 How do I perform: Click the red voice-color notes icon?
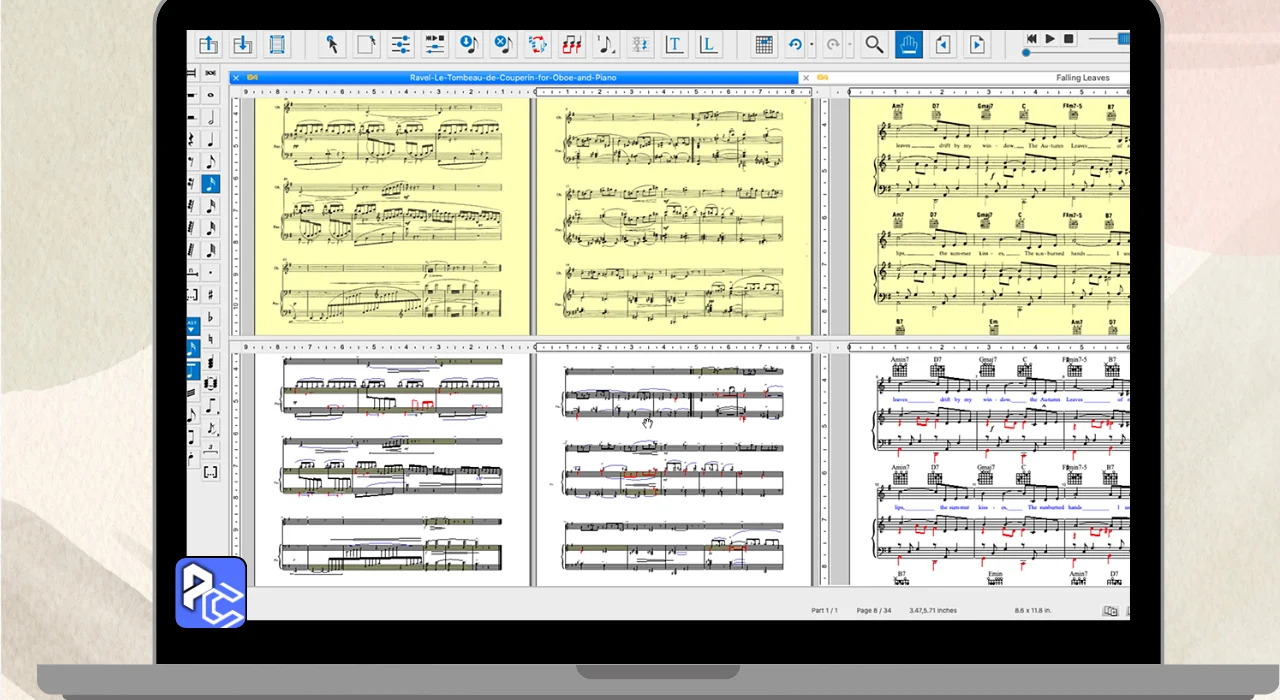point(571,44)
